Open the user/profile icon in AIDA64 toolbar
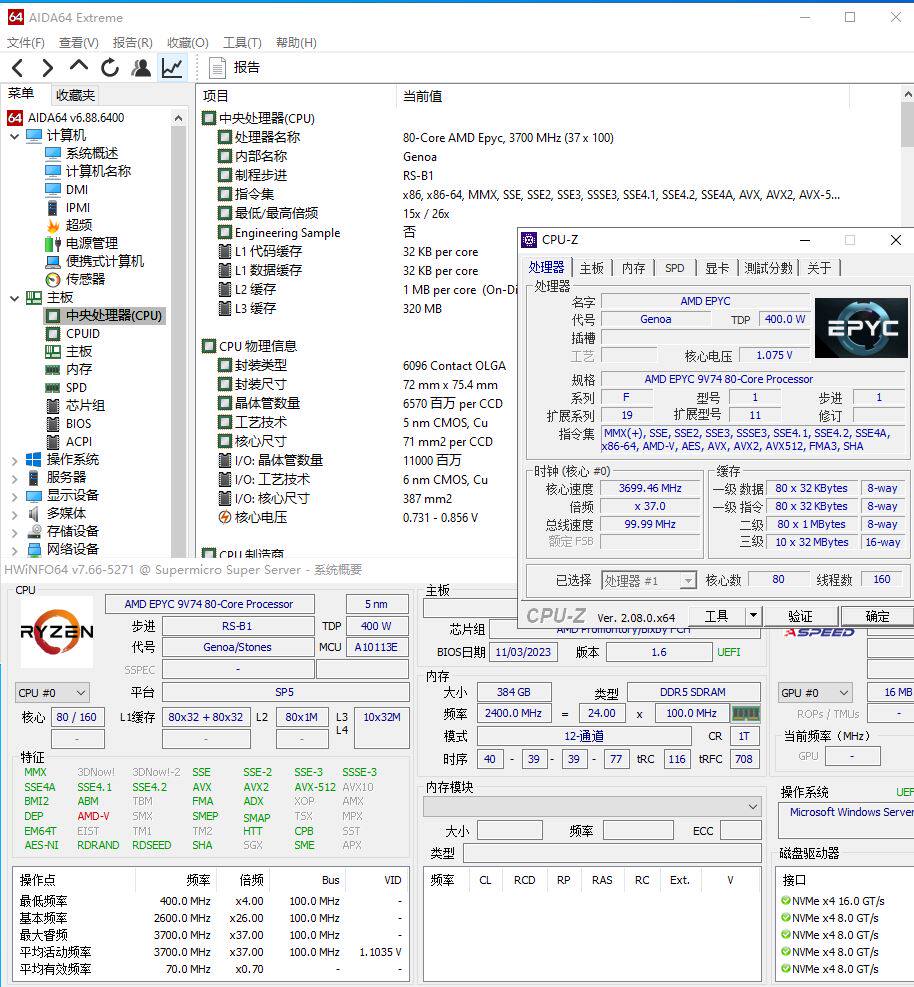The image size is (914, 987). [141, 67]
